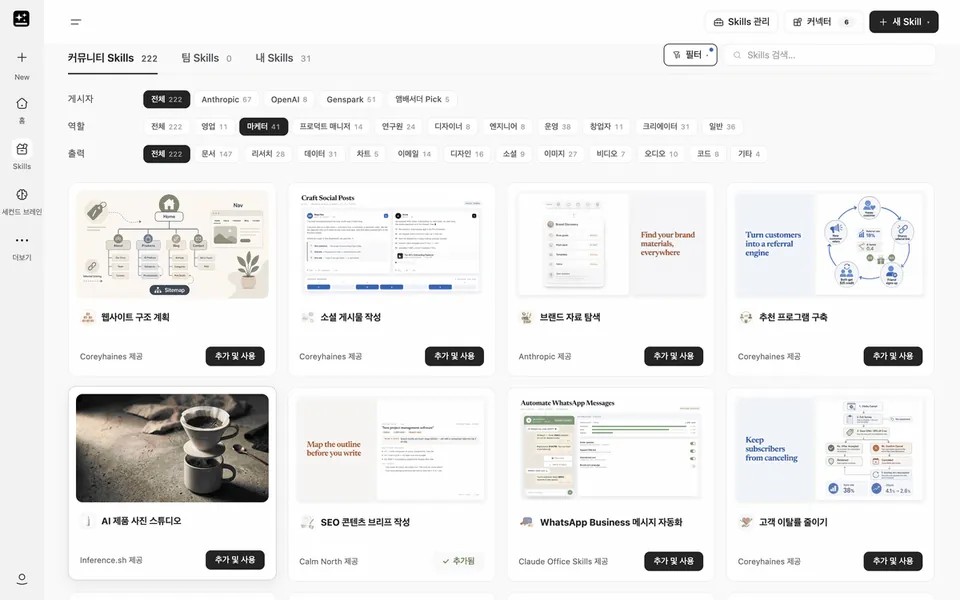The image size is (960, 600).
Task: Open Skills 관리
Action: pyautogui.click(x=741, y=22)
